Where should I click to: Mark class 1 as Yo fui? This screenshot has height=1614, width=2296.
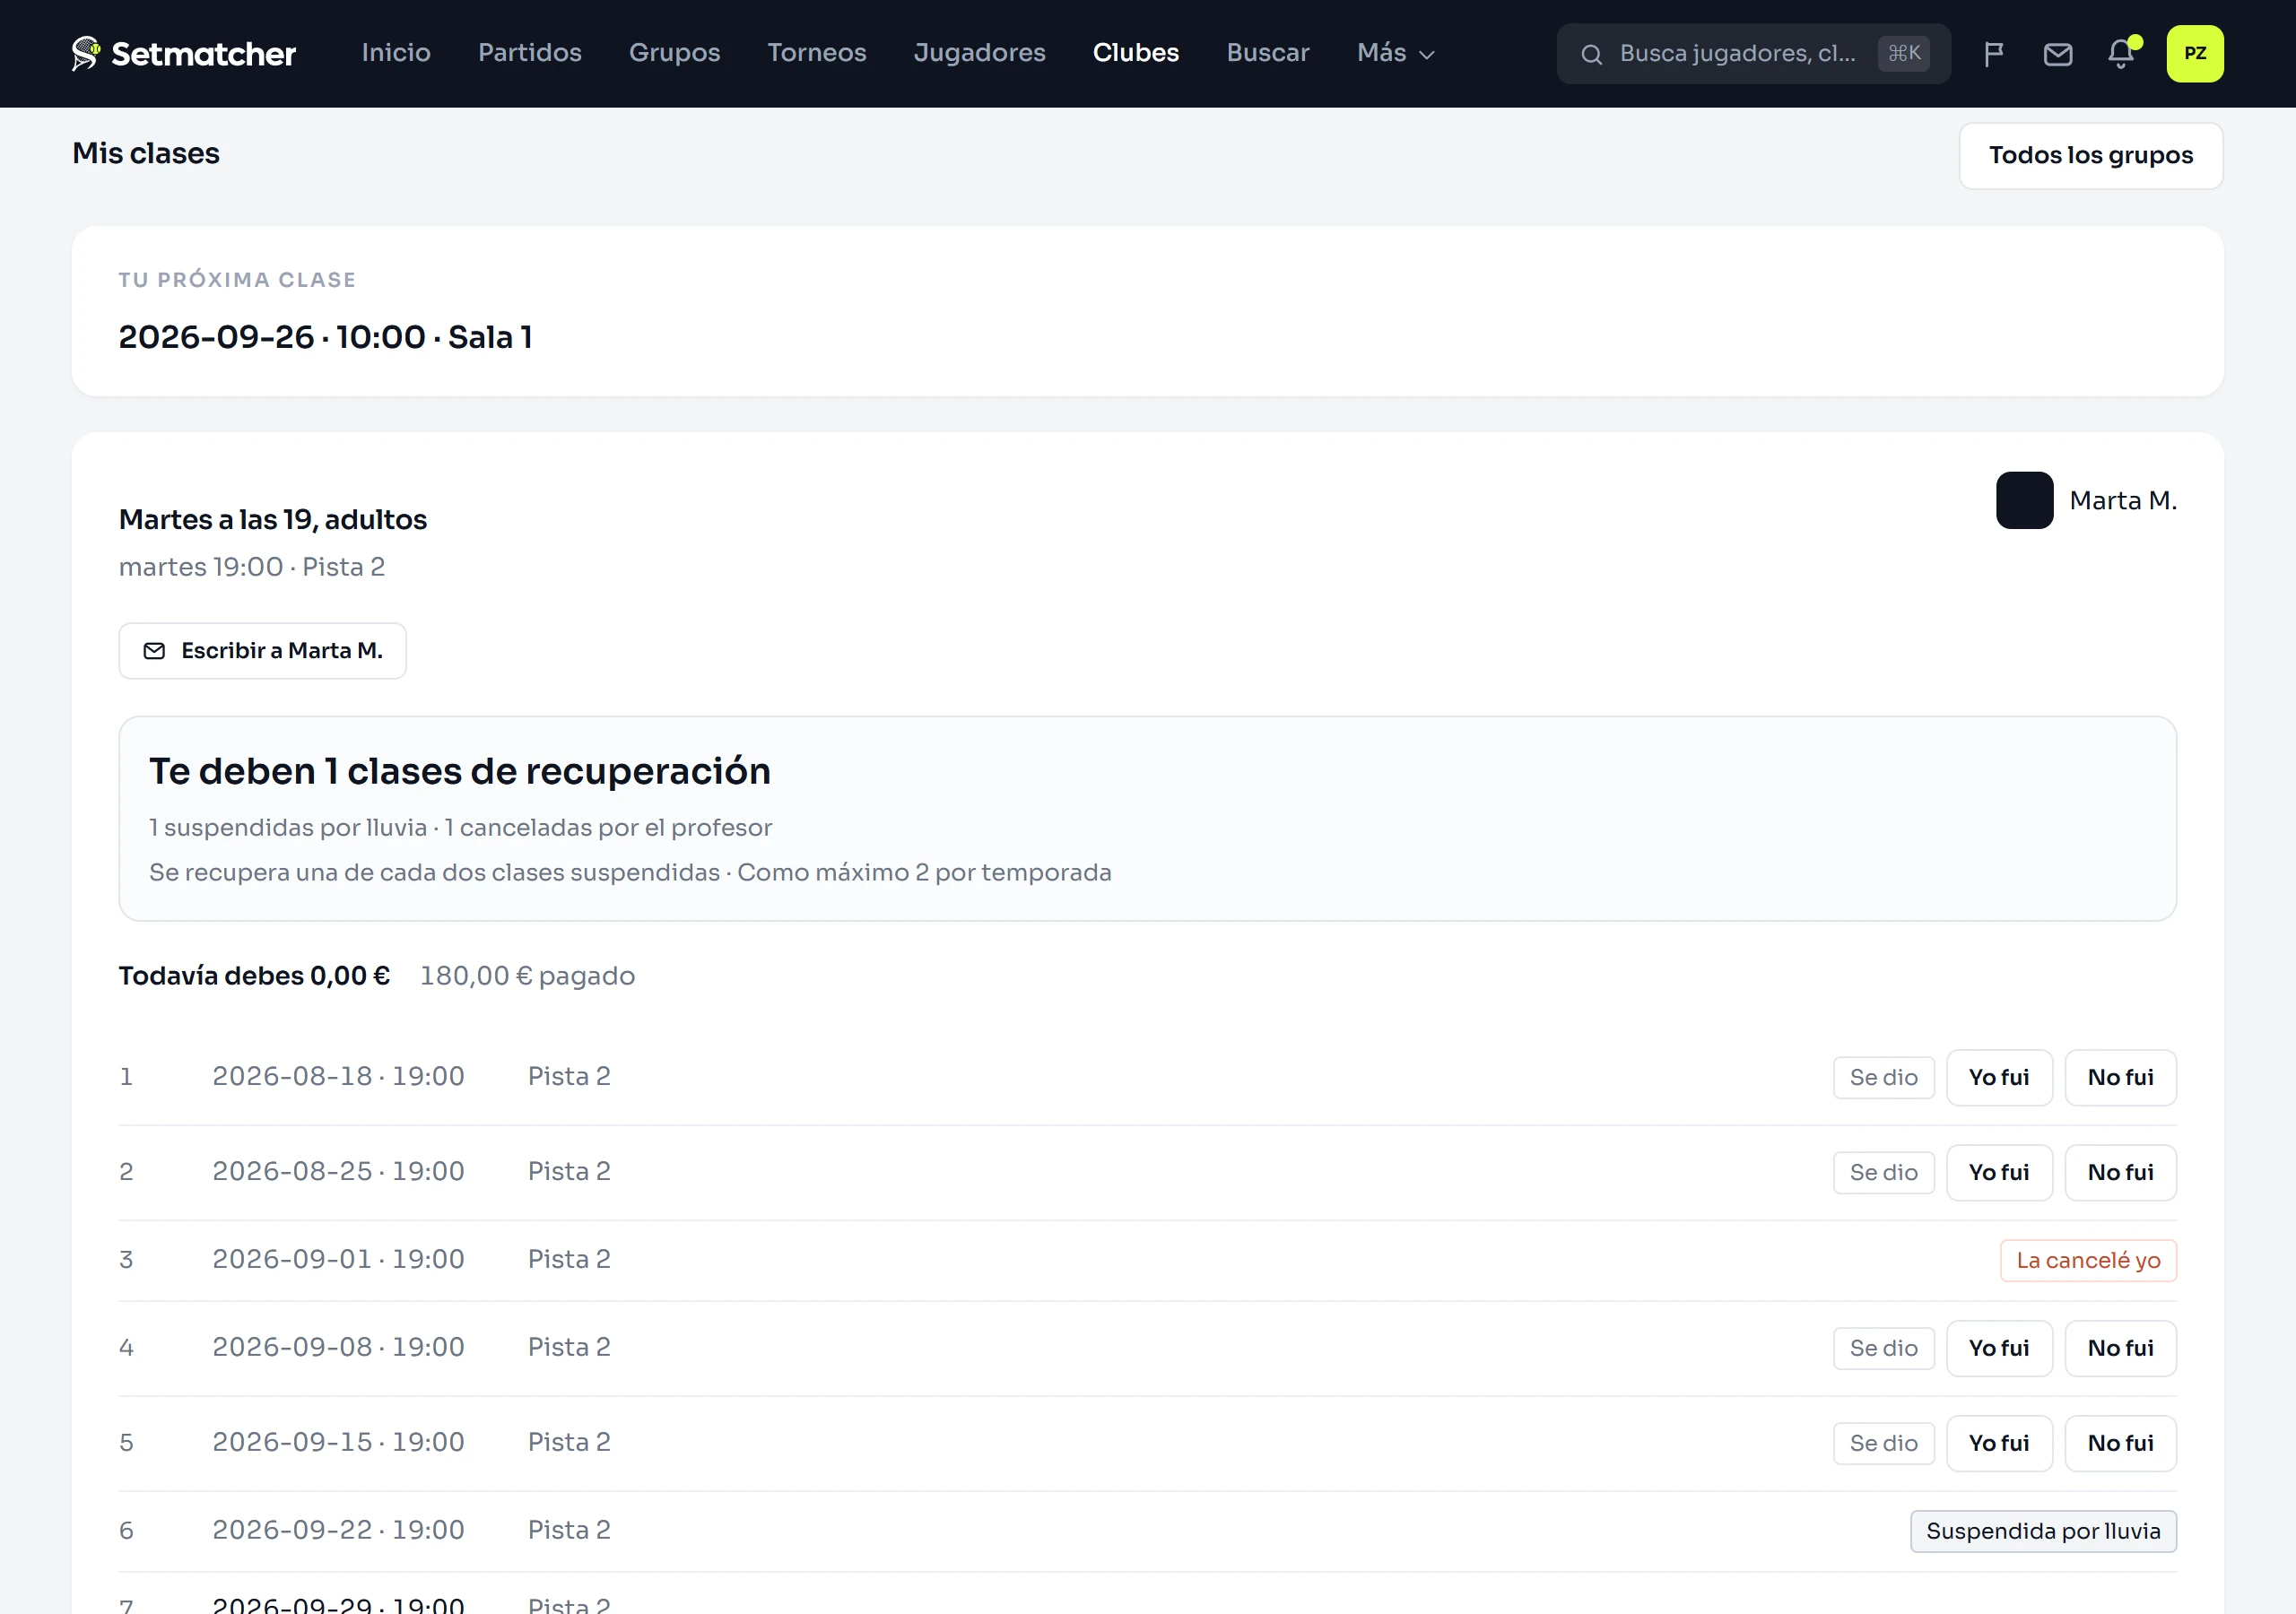pos(1998,1077)
